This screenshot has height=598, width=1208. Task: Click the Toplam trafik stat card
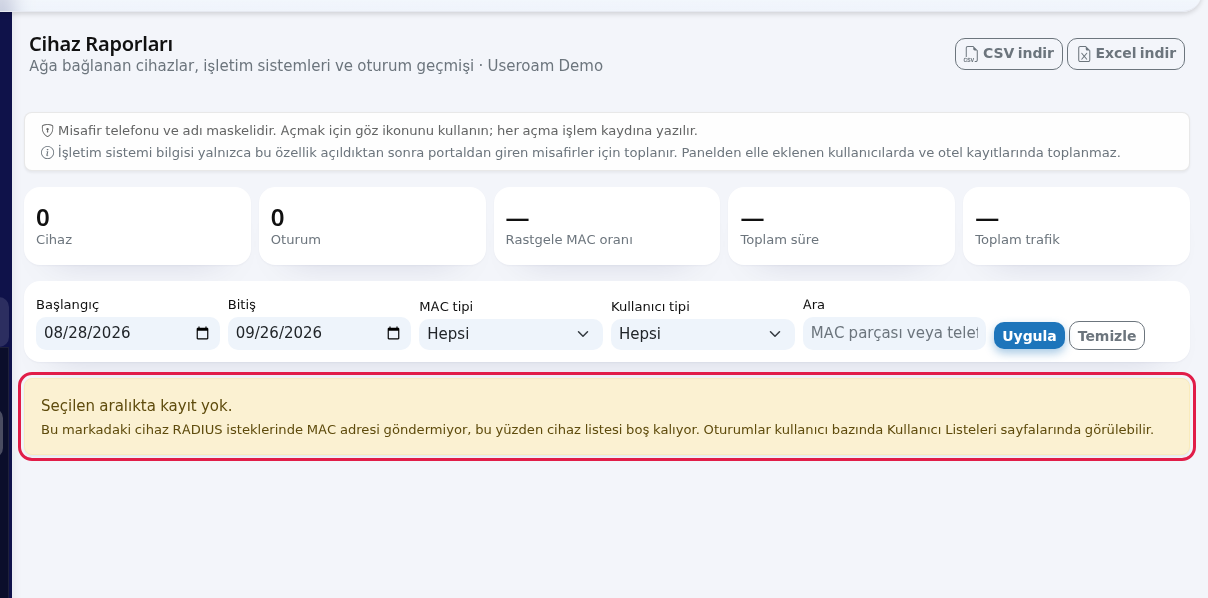[1076, 226]
